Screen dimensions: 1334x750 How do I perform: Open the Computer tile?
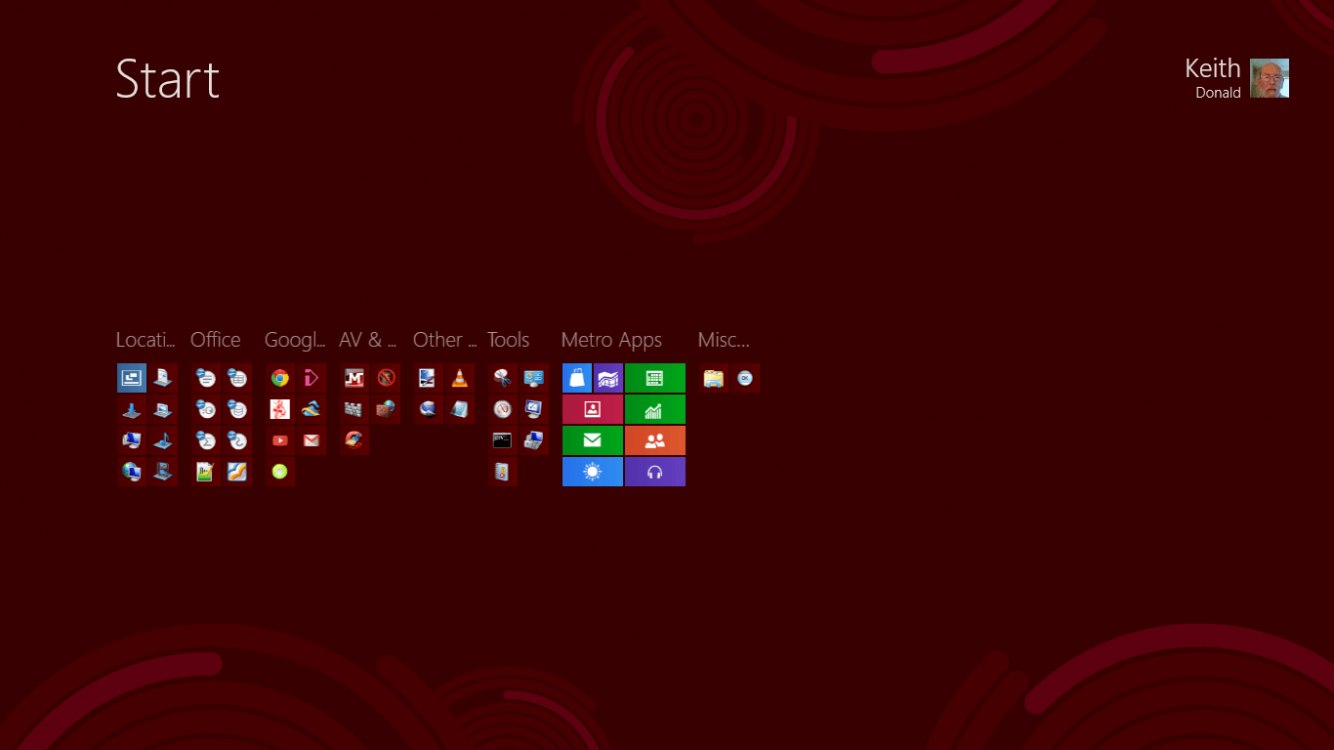(x=132, y=440)
